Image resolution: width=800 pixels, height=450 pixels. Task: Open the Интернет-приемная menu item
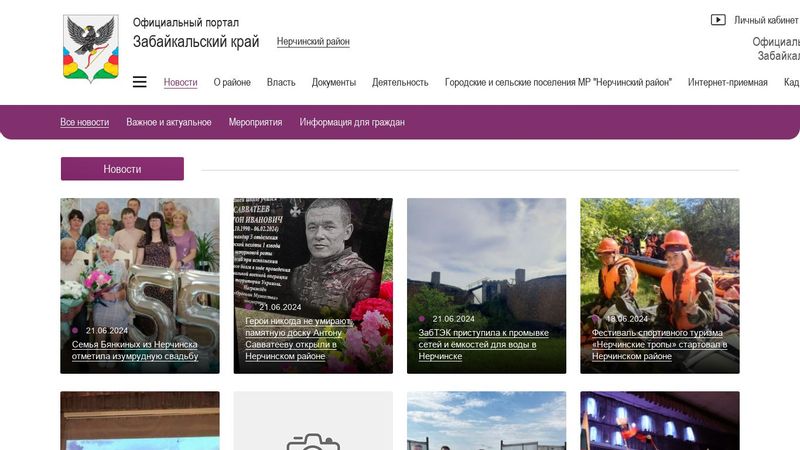coord(727,82)
